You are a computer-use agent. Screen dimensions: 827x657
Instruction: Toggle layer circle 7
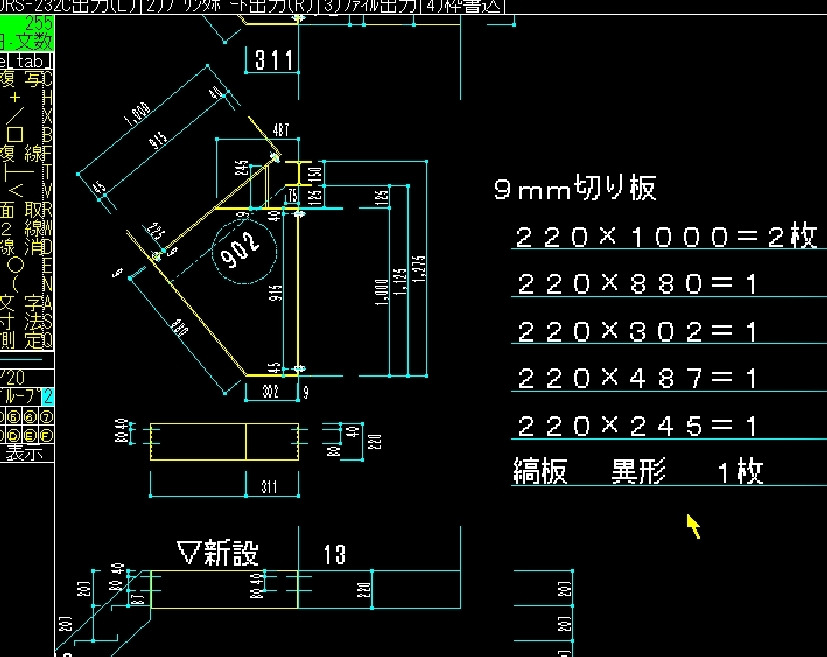[x=46, y=417]
